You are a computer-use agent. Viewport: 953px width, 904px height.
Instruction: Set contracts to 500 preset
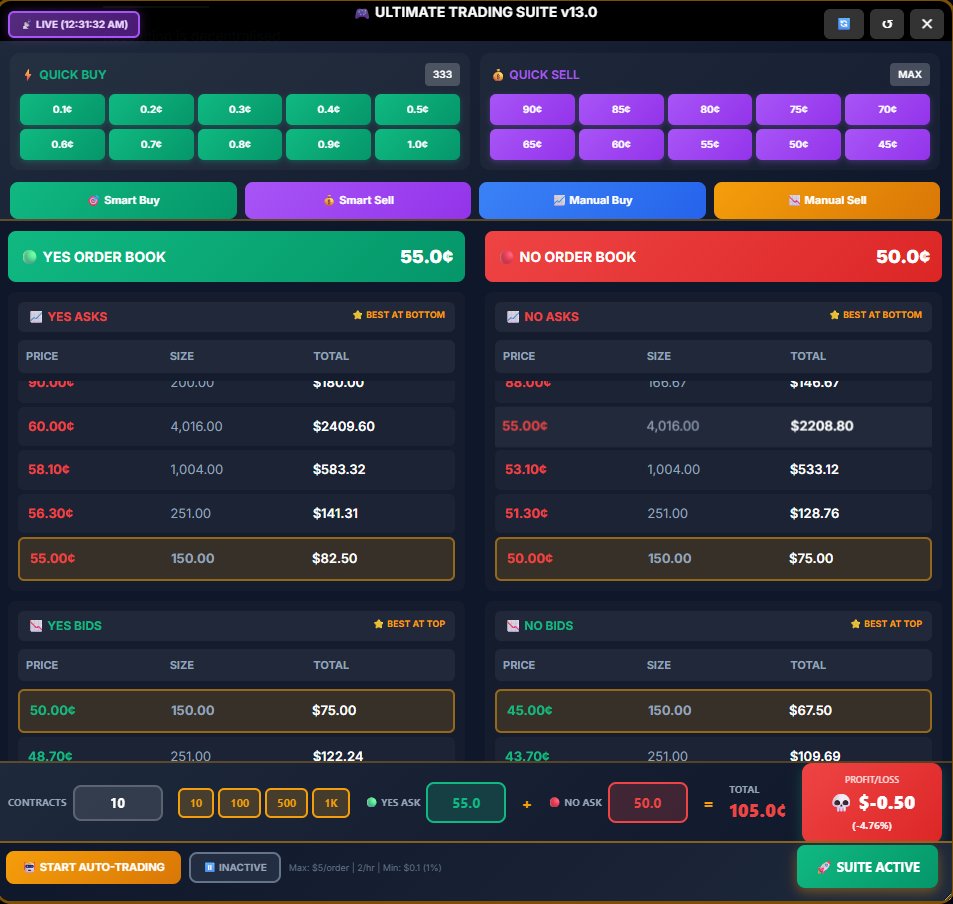(x=286, y=803)
